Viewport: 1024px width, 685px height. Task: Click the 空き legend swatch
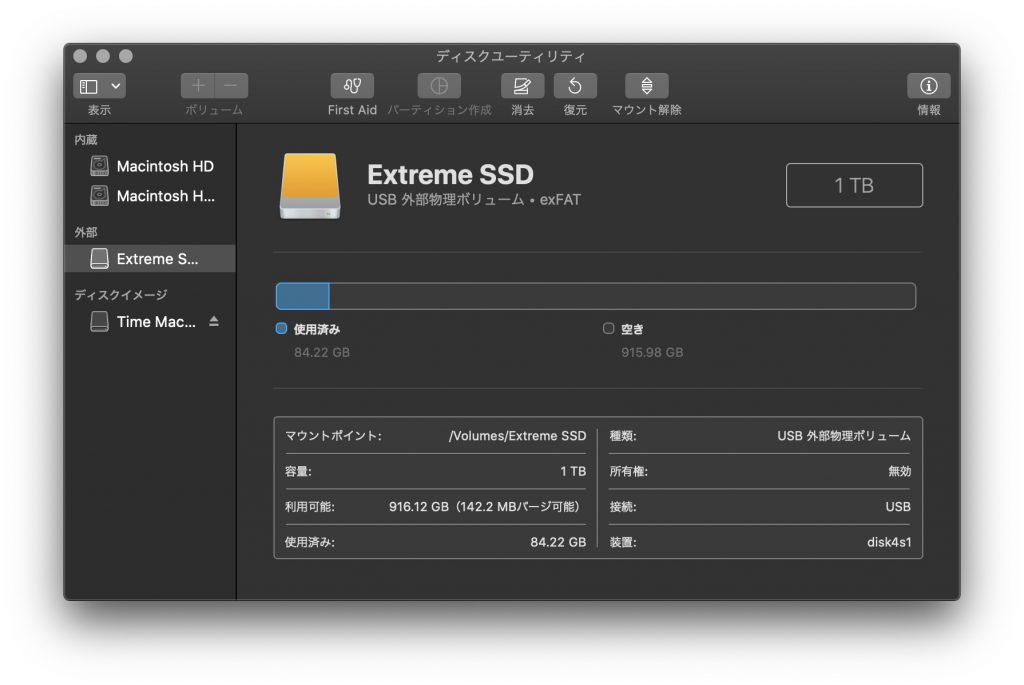pos(609,328)
